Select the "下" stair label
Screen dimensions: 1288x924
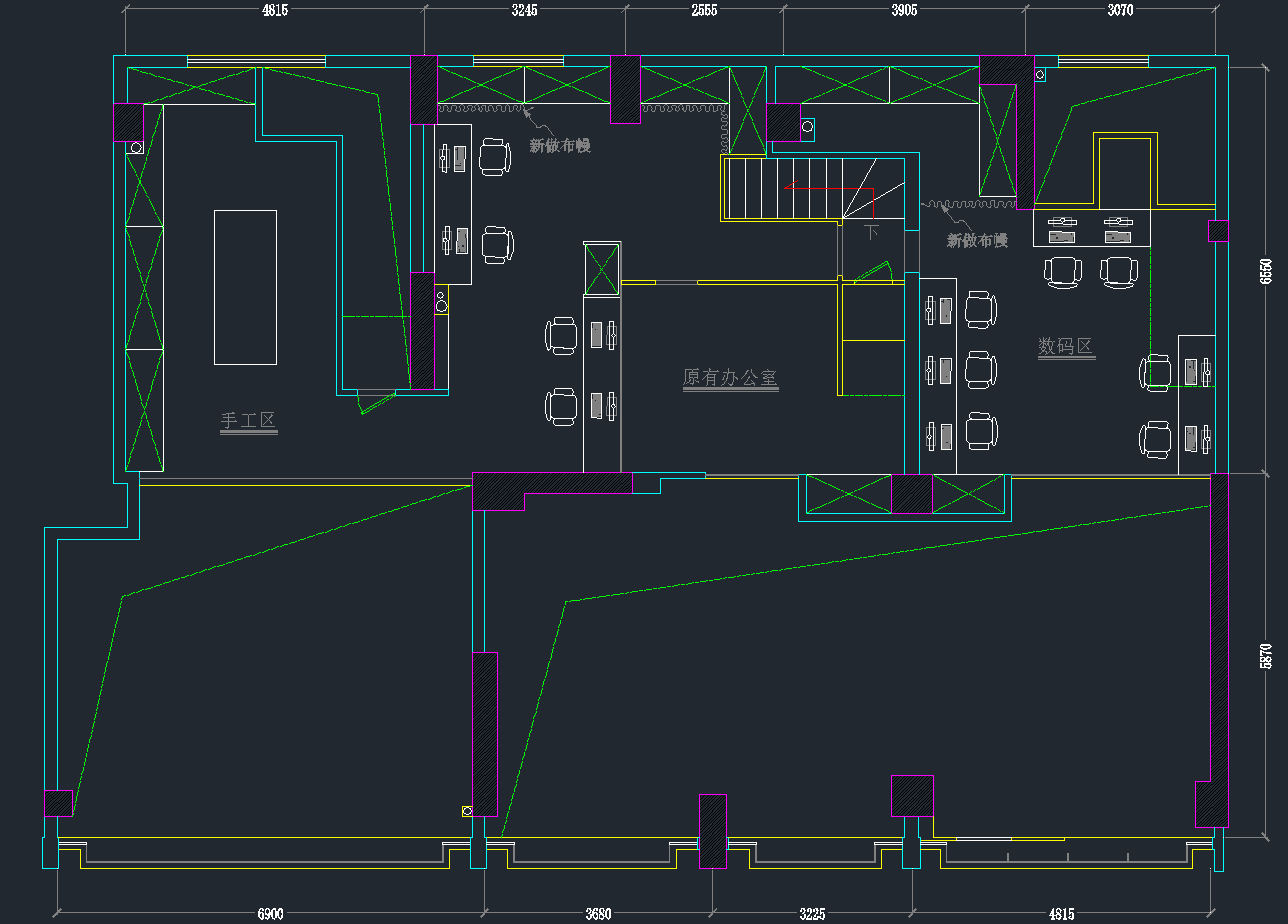click(871, 232)
